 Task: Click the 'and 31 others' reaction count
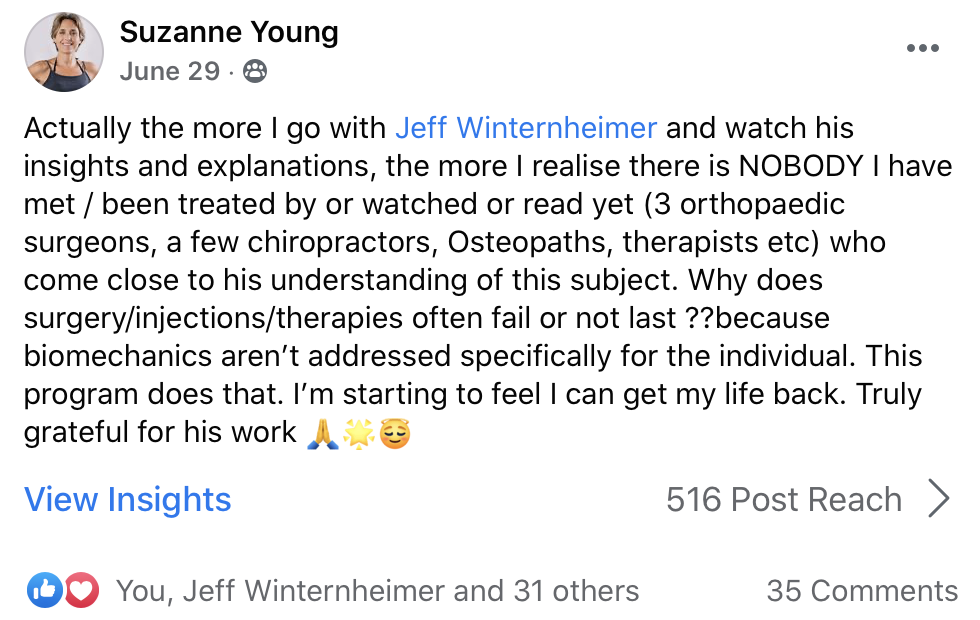[x=546, y=591]
